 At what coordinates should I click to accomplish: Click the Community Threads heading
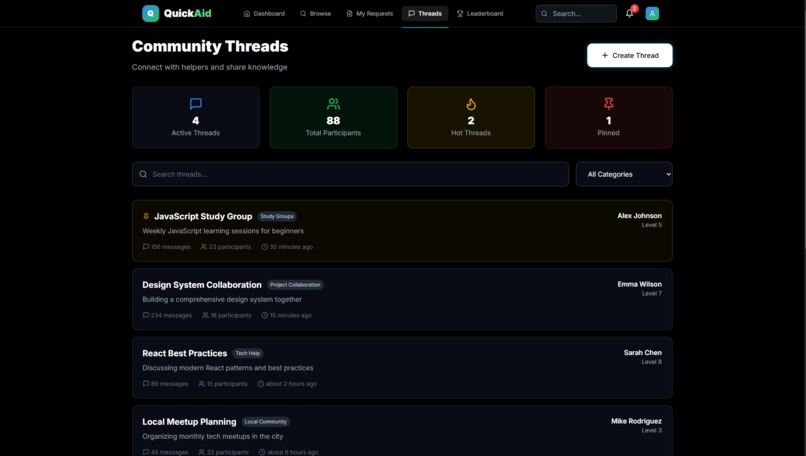pos(210,46)
